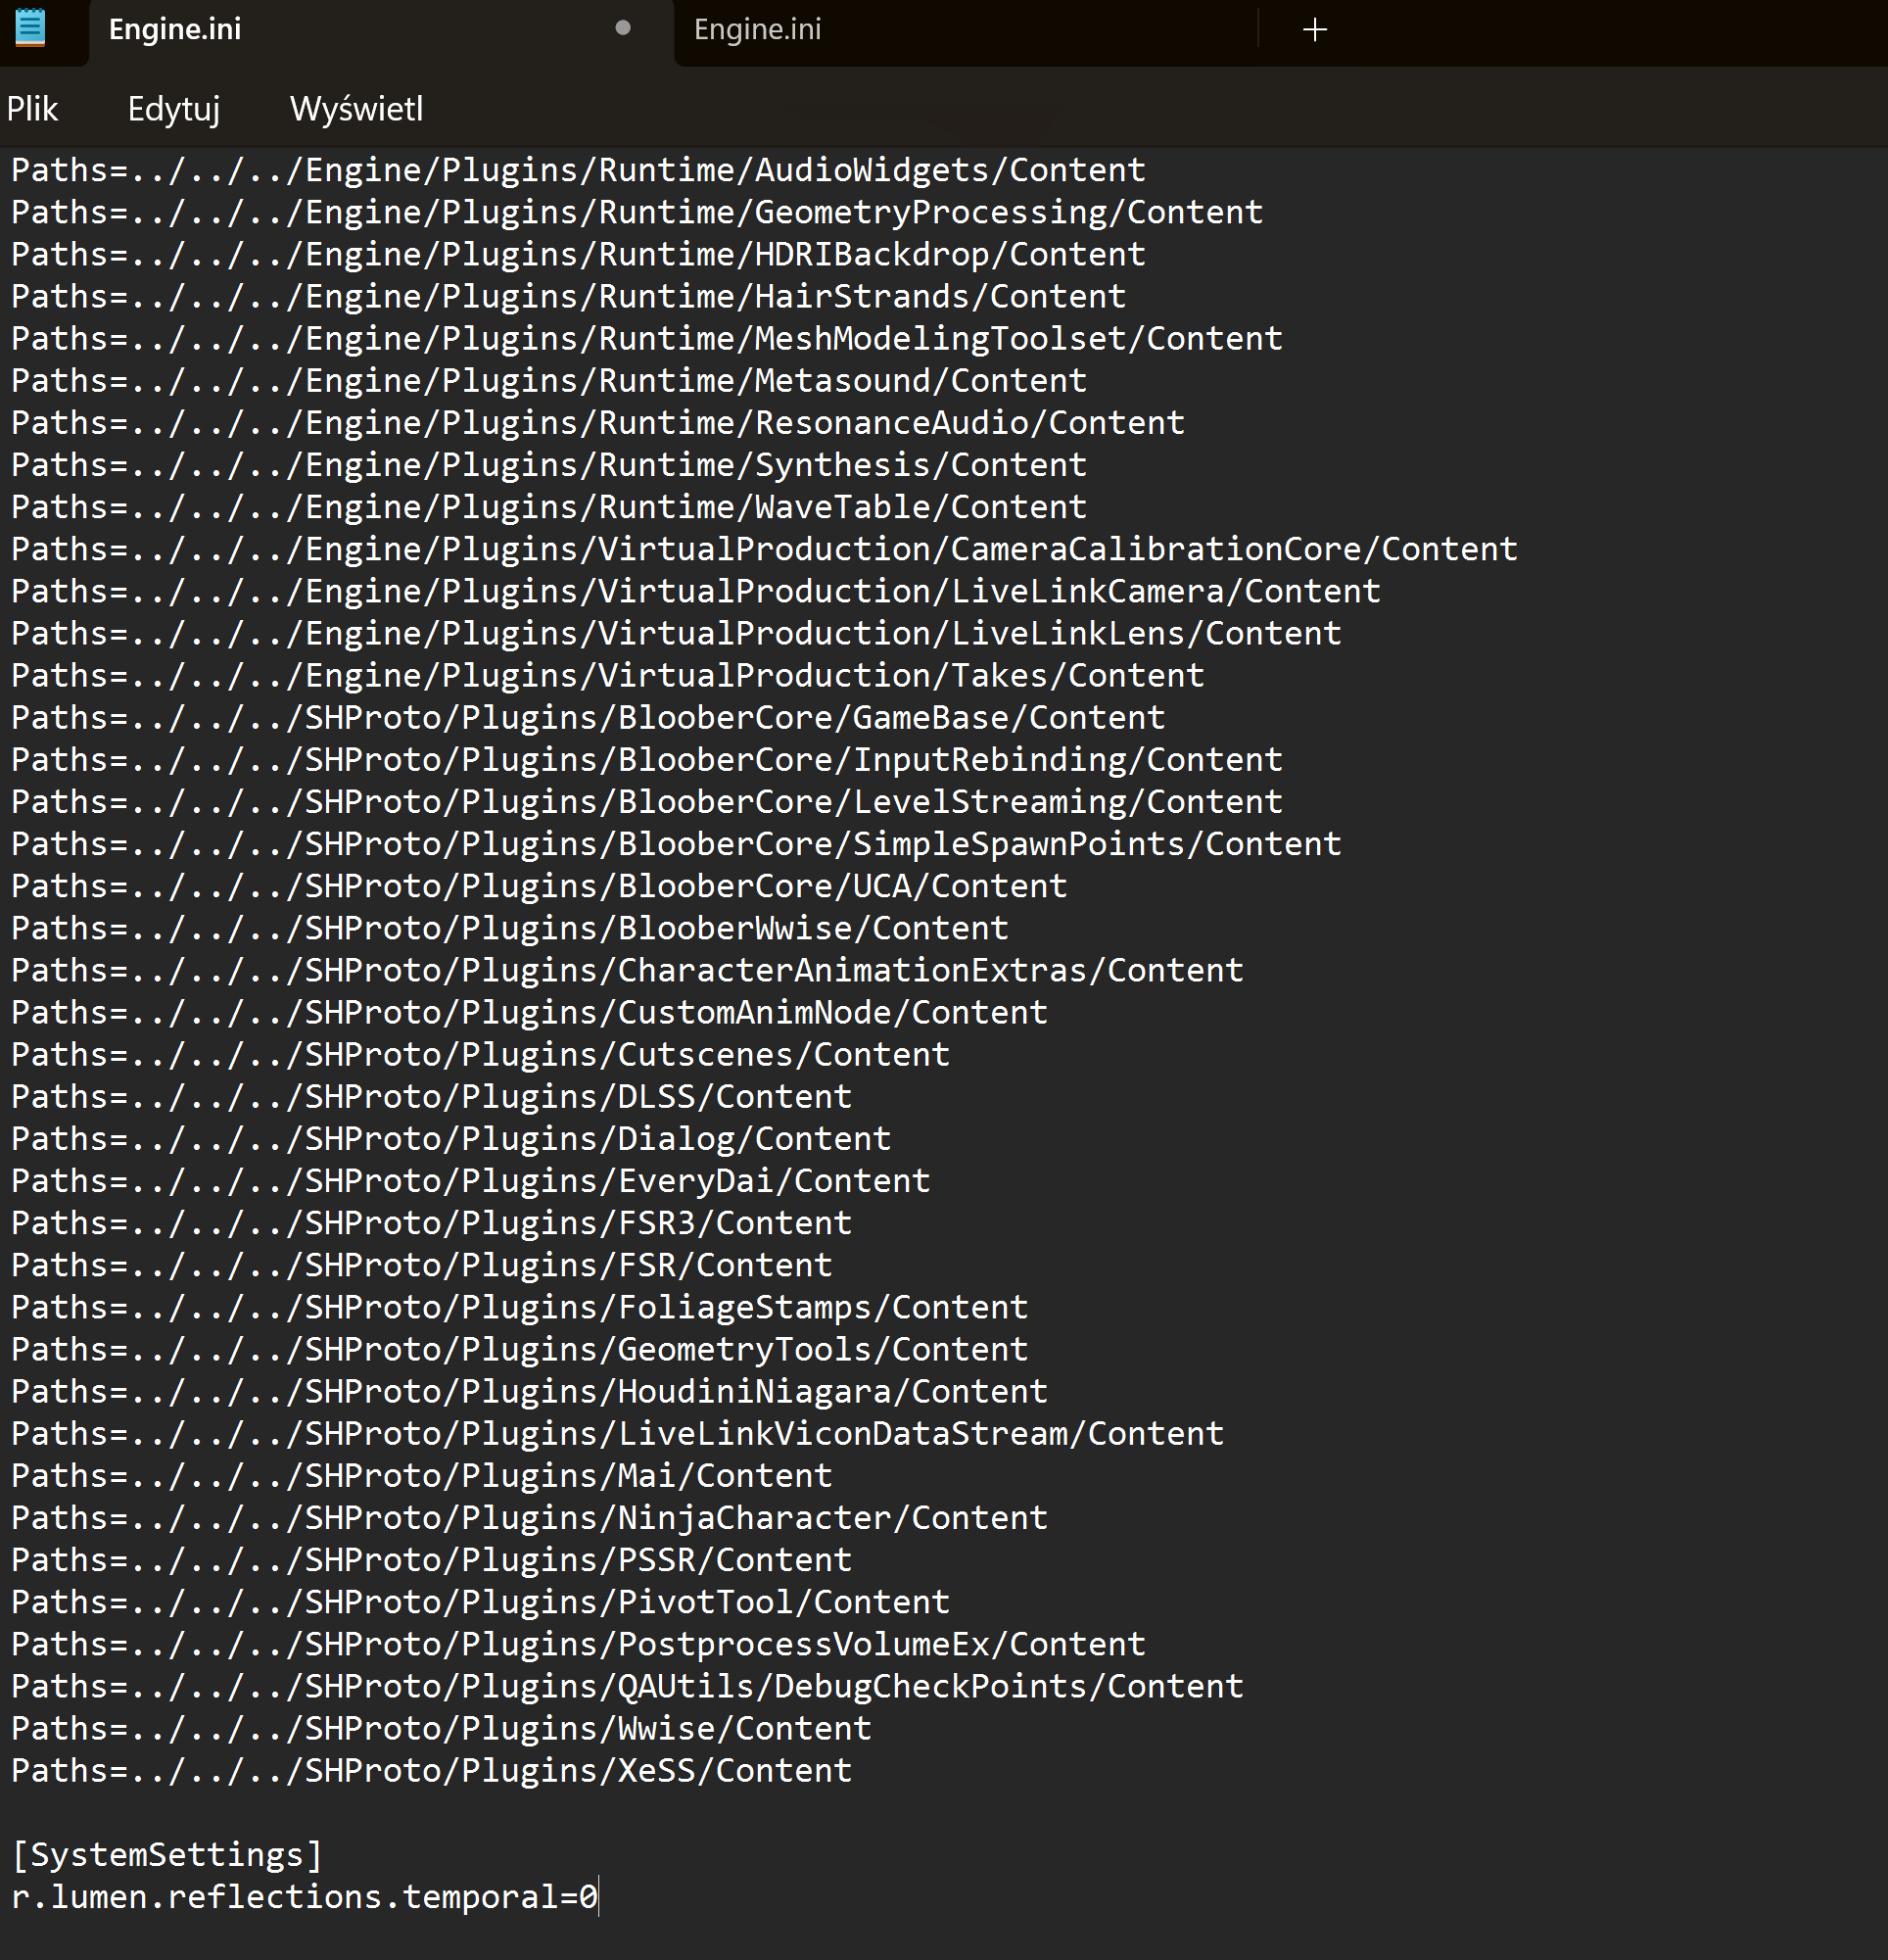This screenshot has height=1960, width=1888.
Task: Click the VirtualProduction/Takes/Content line
Action: (608, 675)
